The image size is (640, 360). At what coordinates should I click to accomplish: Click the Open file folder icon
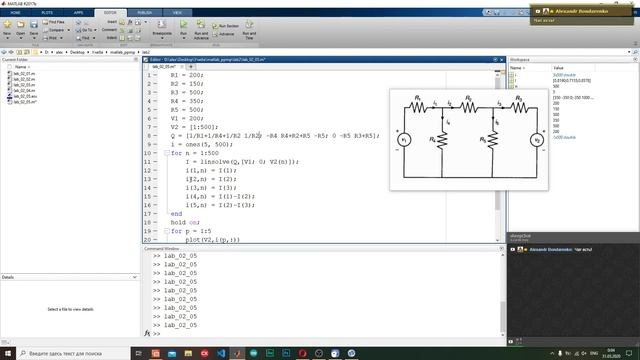(20, 25)
